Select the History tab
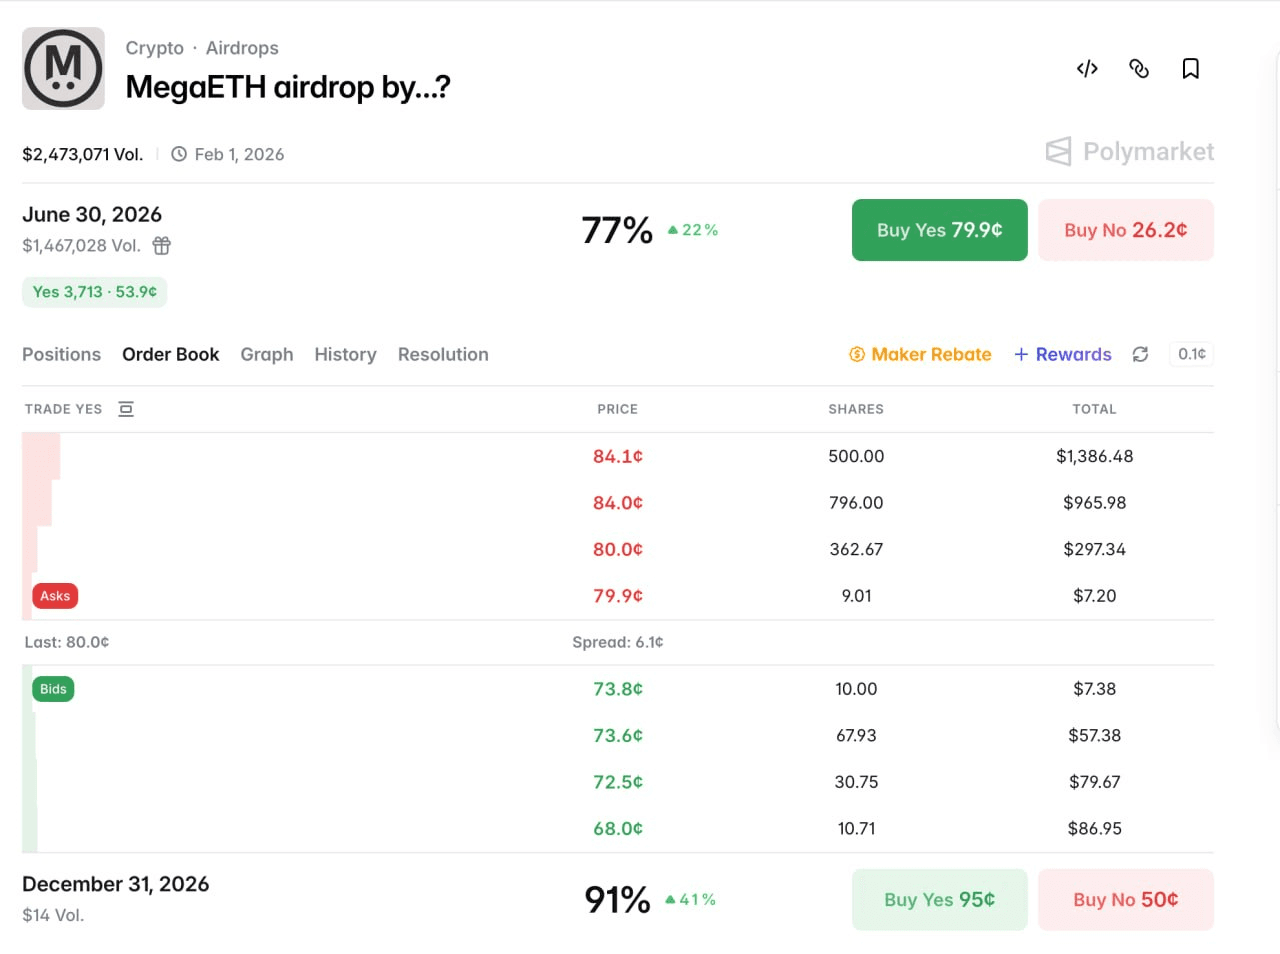Image resolution: width=1280 pixels, height=954 pixels. coord(345,354)
